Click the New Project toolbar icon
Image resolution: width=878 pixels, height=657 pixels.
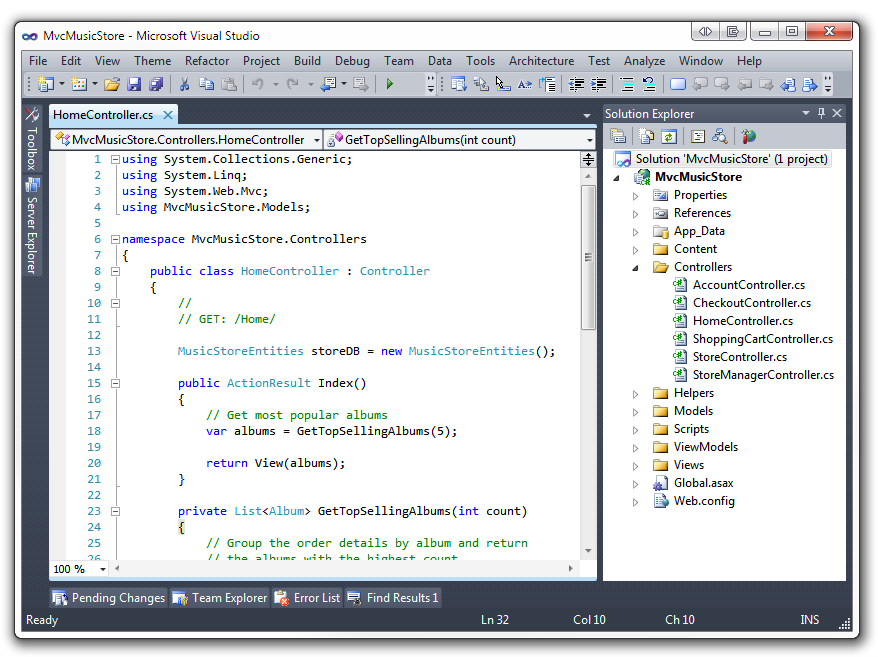[x=45, y=84]
